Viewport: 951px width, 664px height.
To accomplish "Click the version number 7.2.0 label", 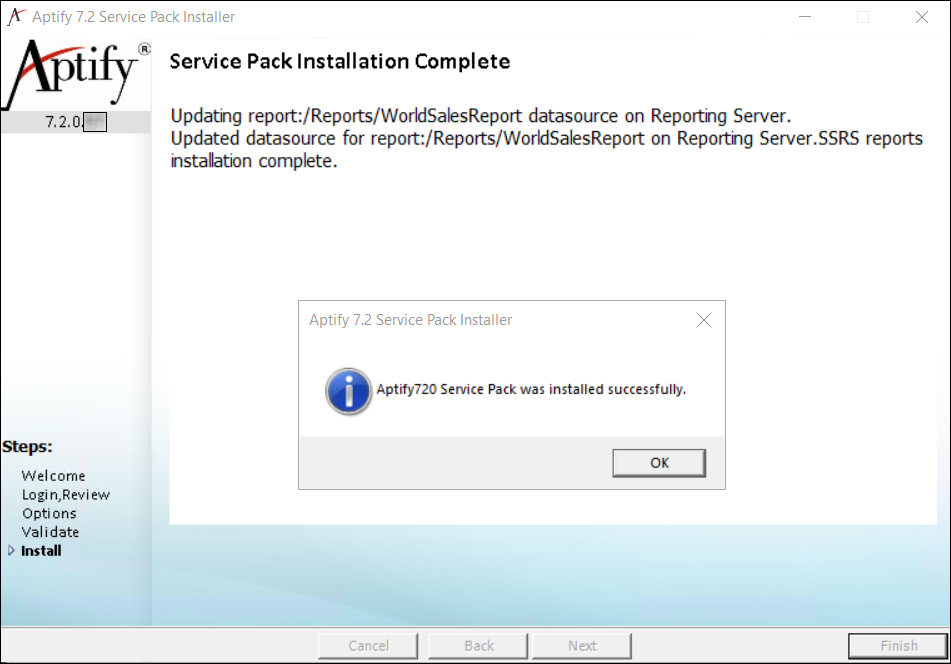I will [x=64, y=122].
